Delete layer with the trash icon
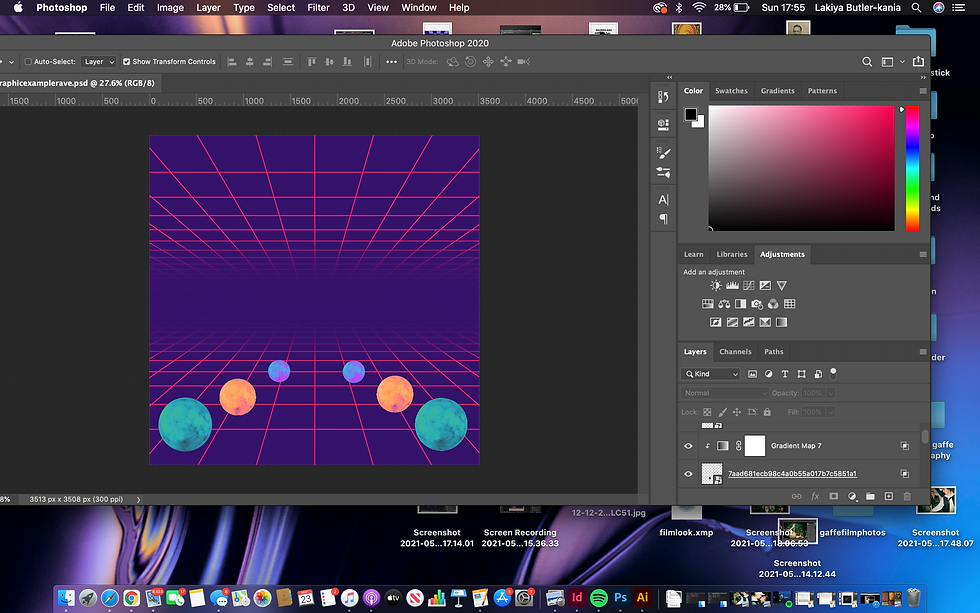The image size is (980, 613). click(907, 496)
